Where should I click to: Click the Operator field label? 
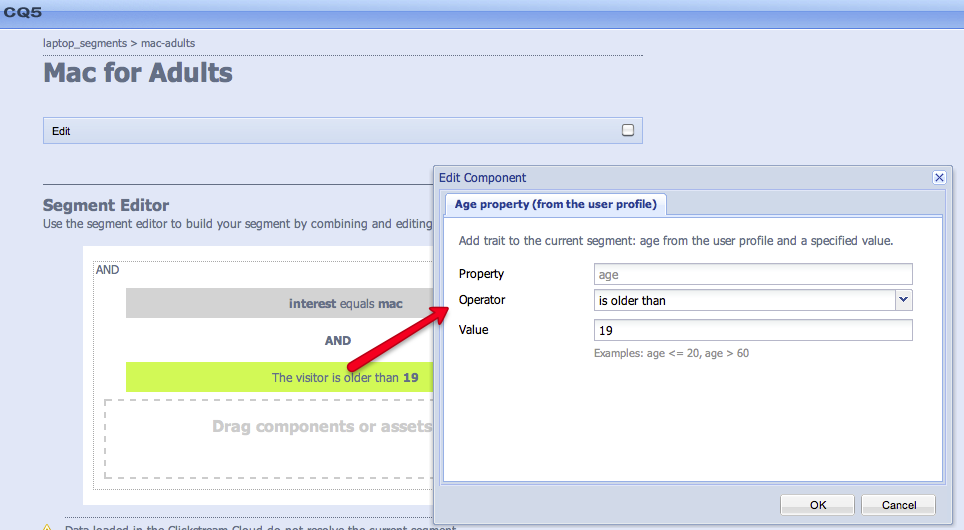click(x=482, y=299)
